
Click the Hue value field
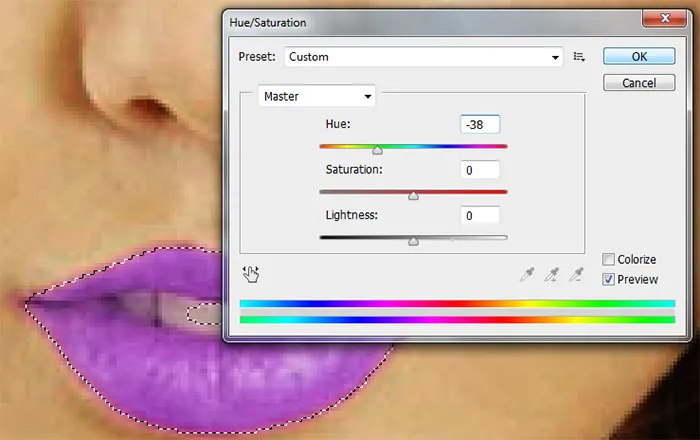coord(480,125)
